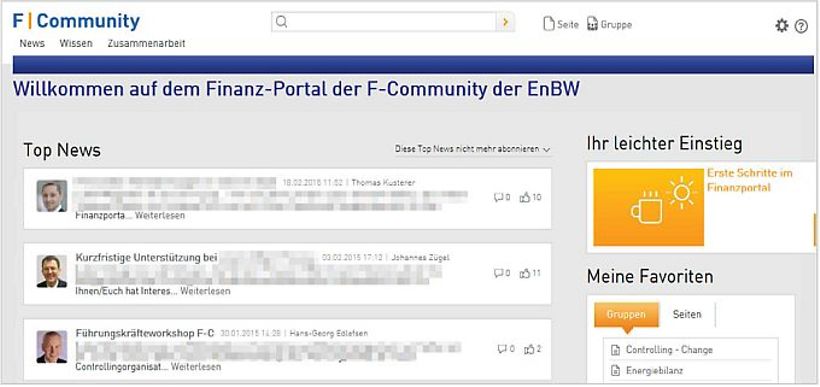Click Weiterlesen after 'Ihnen/Euch hat Interes...'

point(205,291)
